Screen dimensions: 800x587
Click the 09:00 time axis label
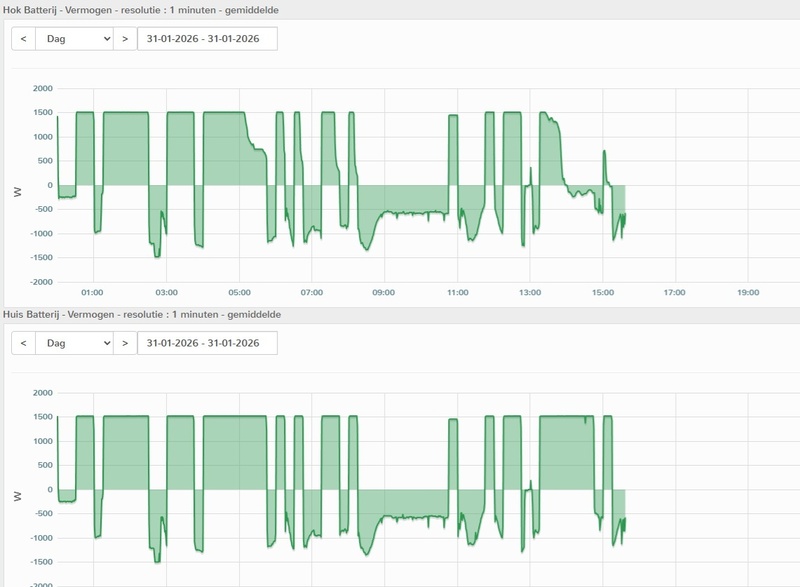[x=384, y=293]
